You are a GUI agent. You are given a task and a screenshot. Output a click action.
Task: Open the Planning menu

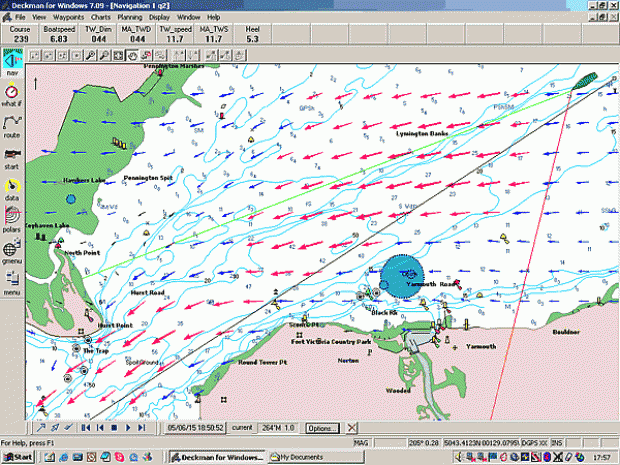coord(129,18)
